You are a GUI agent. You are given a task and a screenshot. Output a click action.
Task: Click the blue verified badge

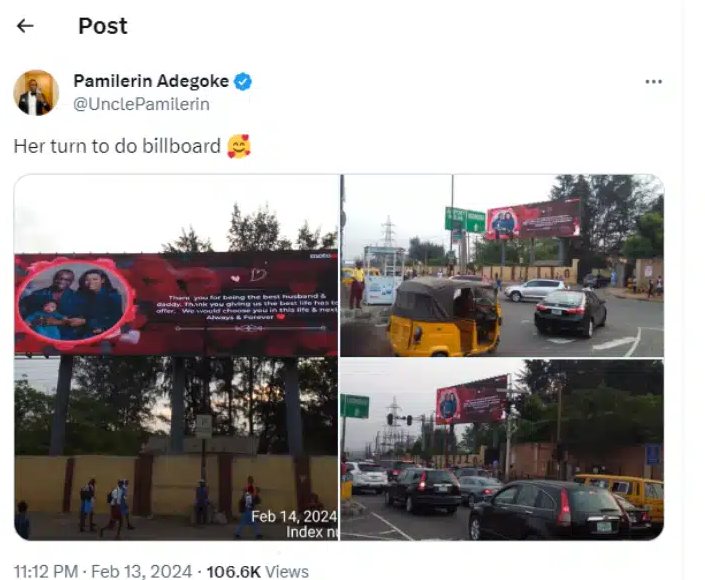click(x=243, y=81)
